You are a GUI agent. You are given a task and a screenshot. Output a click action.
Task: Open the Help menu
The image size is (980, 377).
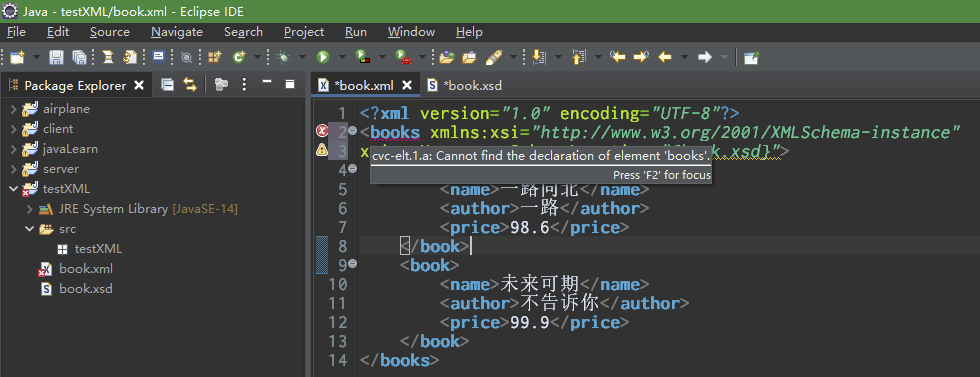pos(469,32)
